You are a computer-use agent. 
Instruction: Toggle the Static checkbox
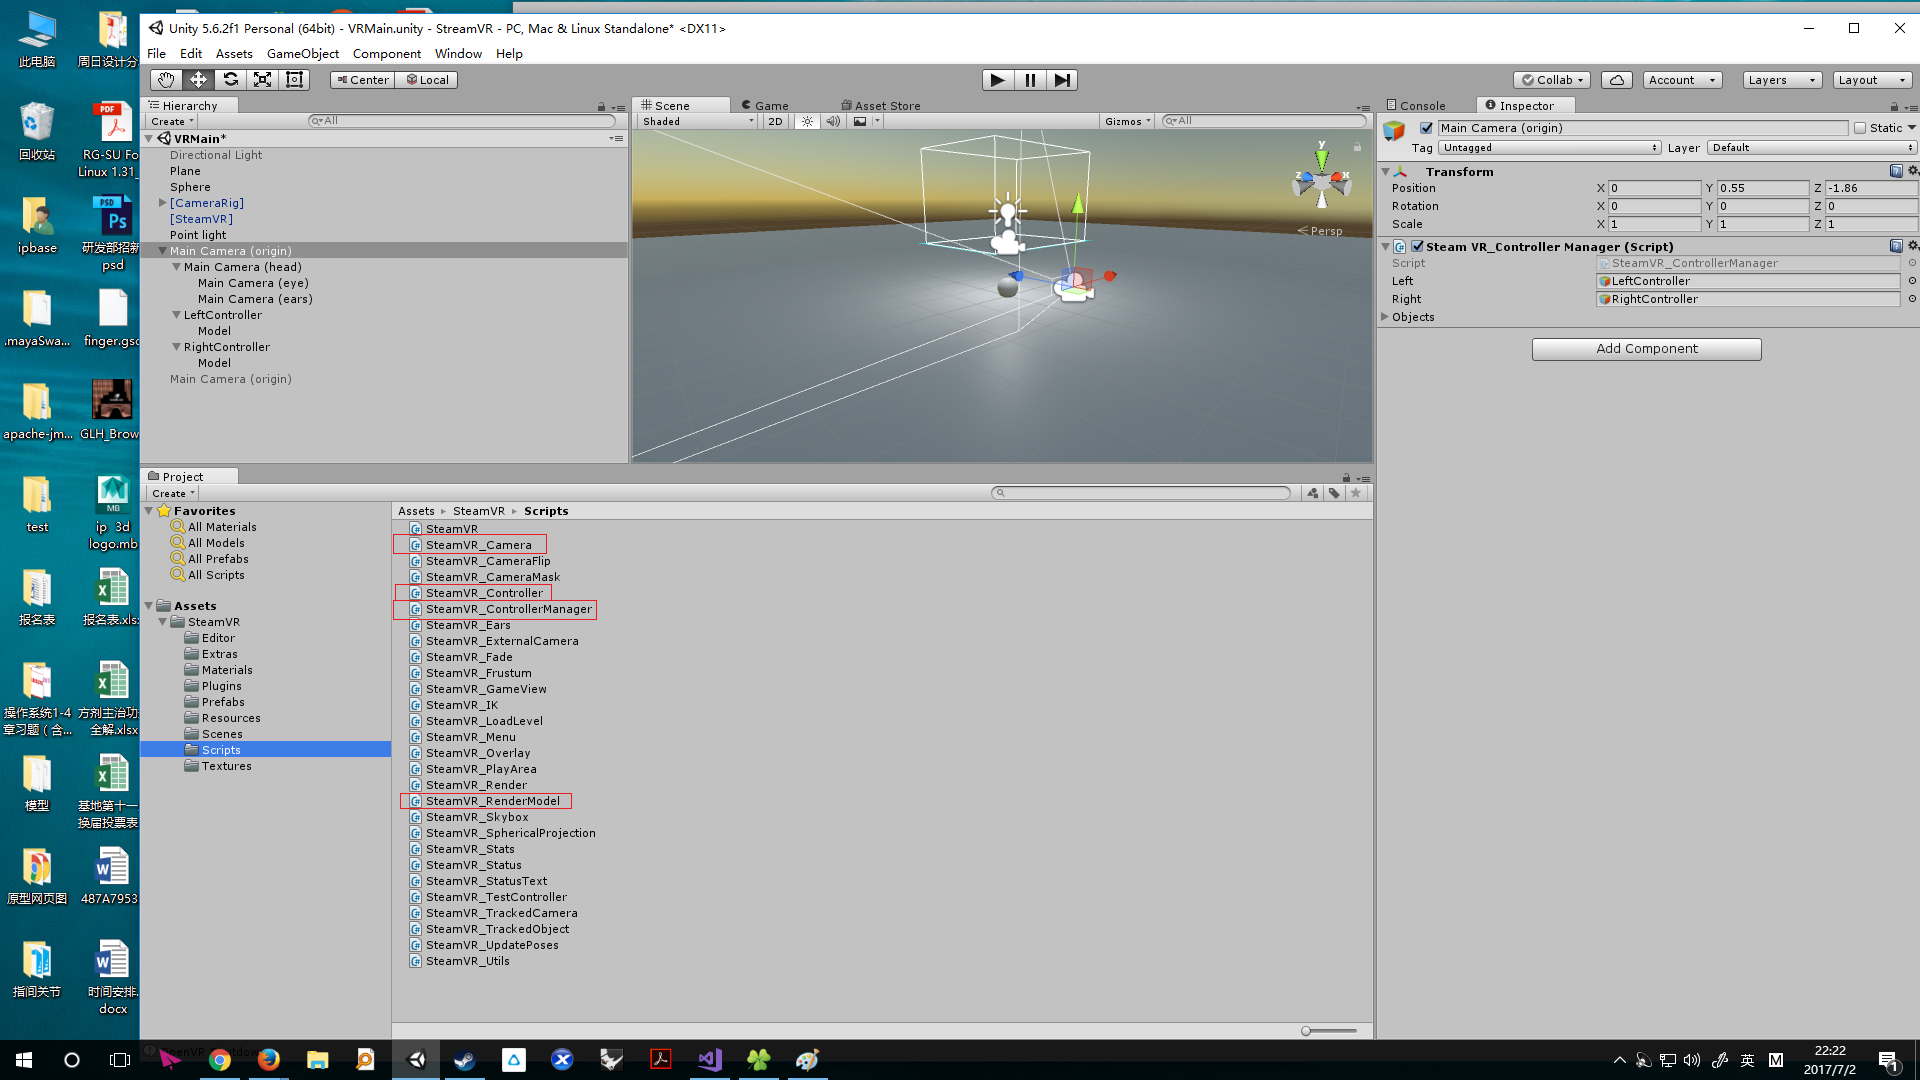[x=1860, y=128]
